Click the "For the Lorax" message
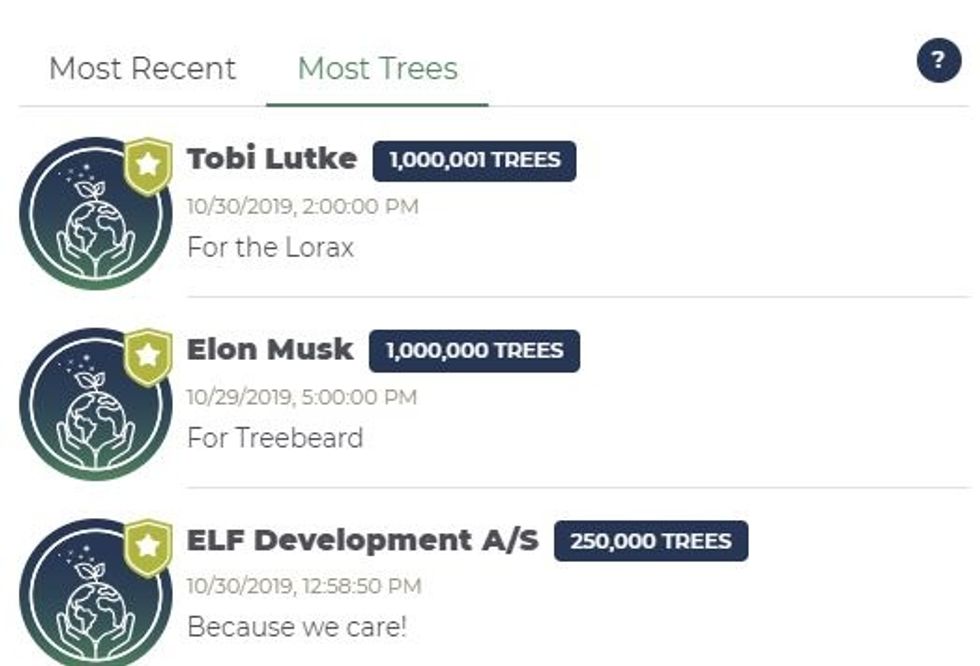 270,247
